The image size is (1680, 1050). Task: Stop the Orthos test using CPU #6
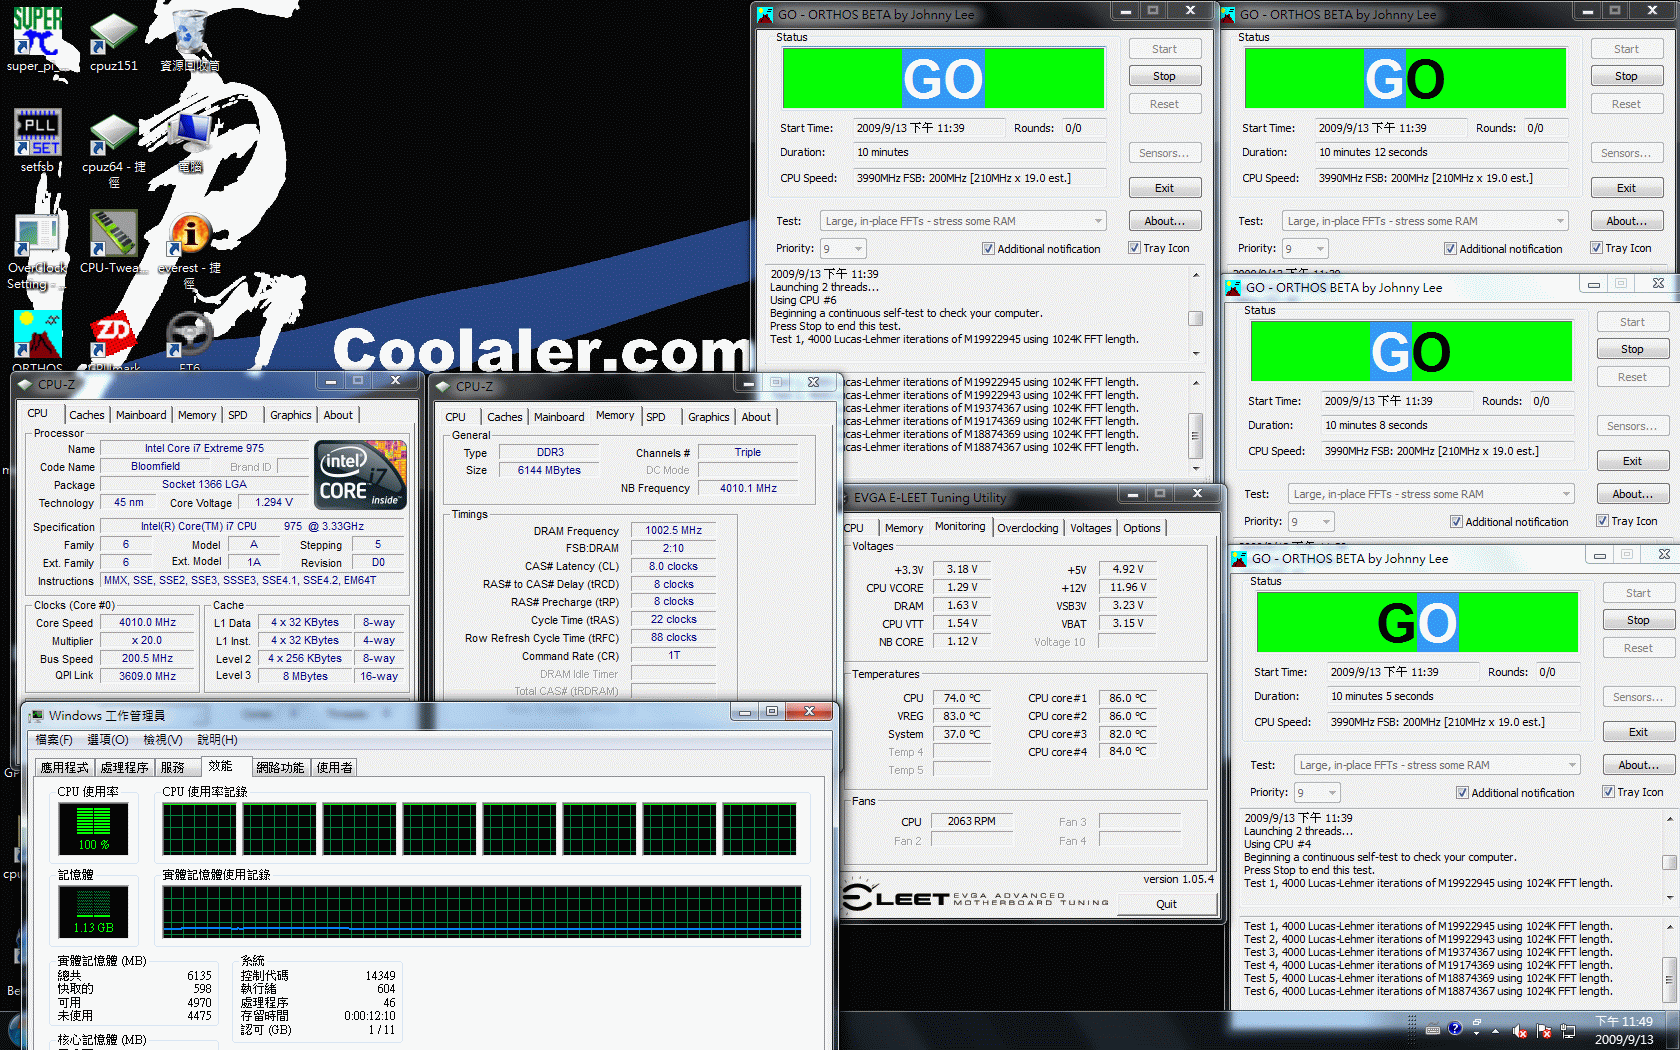(1164, 76)
